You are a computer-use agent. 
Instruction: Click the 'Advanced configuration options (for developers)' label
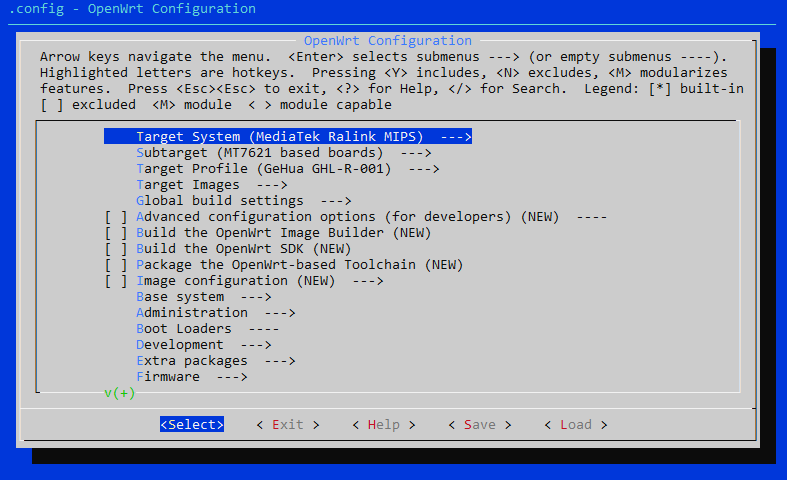point(323,217)
